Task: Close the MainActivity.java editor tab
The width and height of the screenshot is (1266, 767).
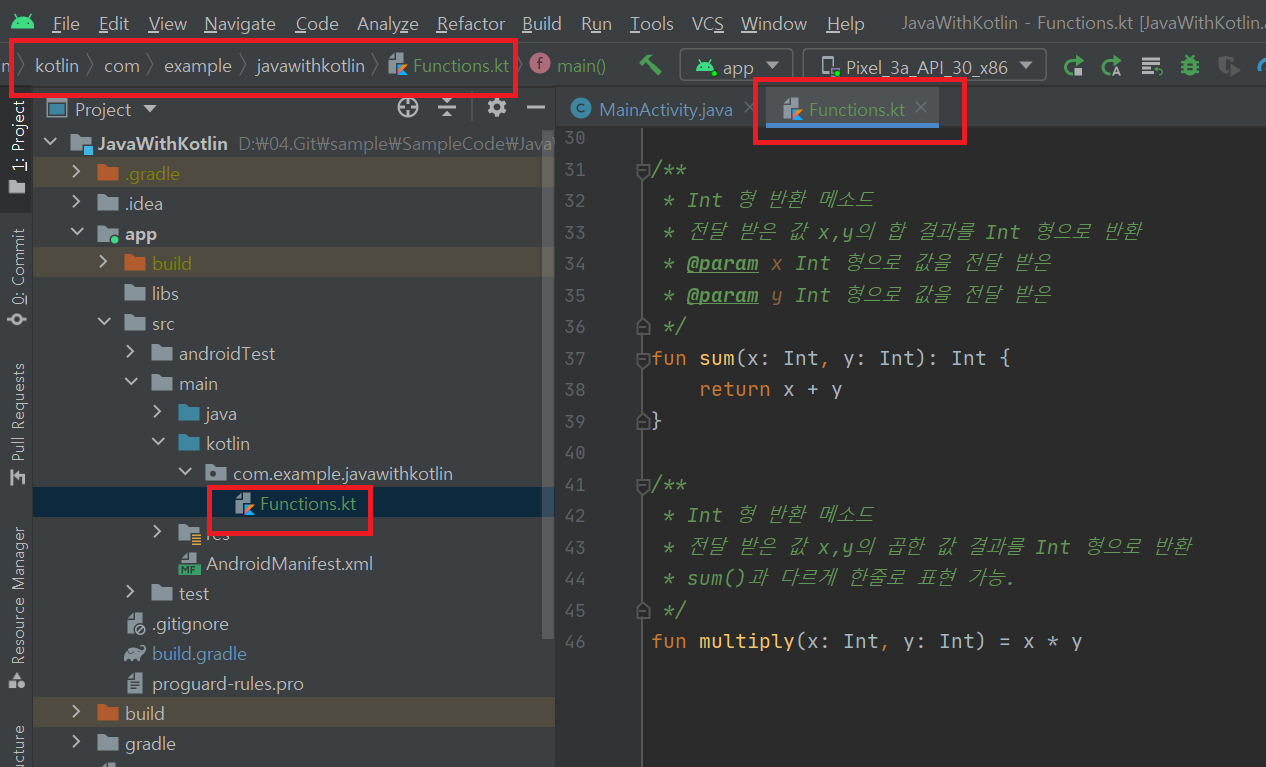Action: (x=750, y=107)
